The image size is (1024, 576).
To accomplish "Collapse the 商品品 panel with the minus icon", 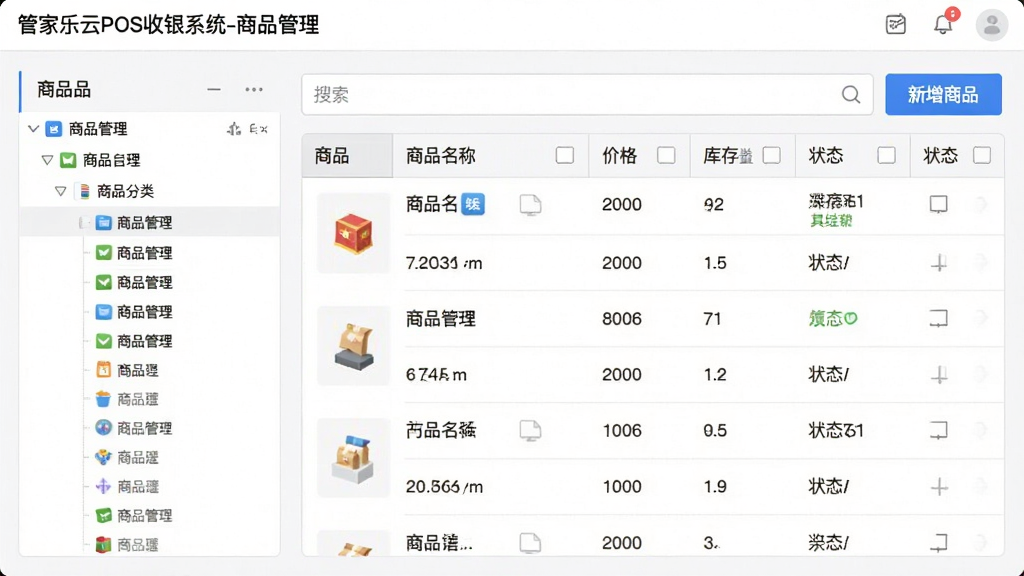I will pos(214,89).
